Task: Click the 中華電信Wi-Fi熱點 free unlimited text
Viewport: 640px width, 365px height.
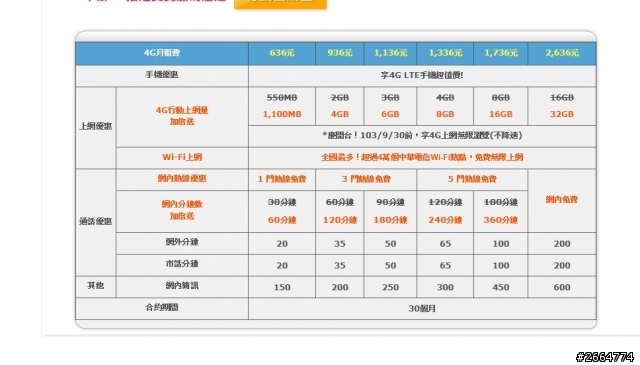Action: pos(422,157)
